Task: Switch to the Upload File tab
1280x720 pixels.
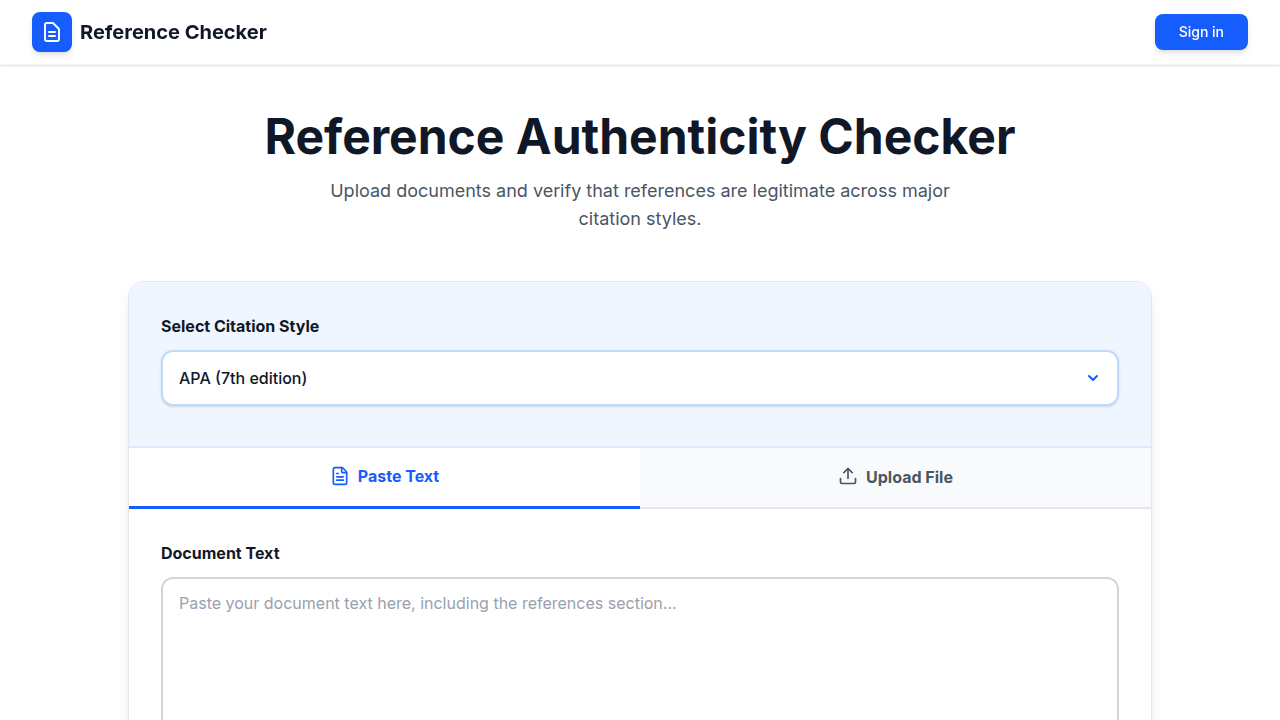Action: (896, 477)
